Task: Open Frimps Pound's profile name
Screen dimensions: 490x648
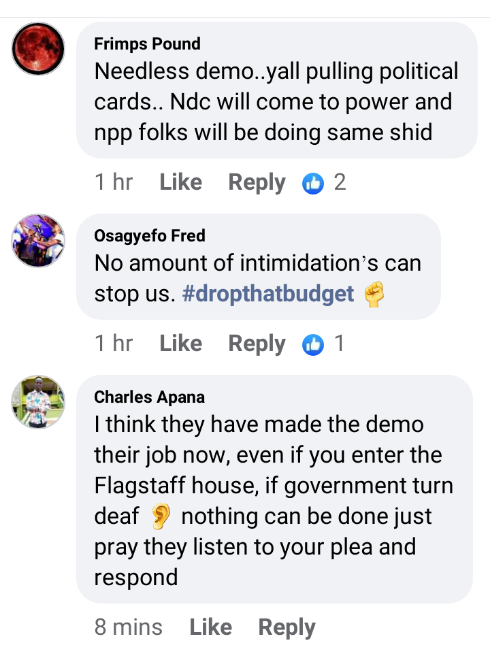Action: point(147,44)
